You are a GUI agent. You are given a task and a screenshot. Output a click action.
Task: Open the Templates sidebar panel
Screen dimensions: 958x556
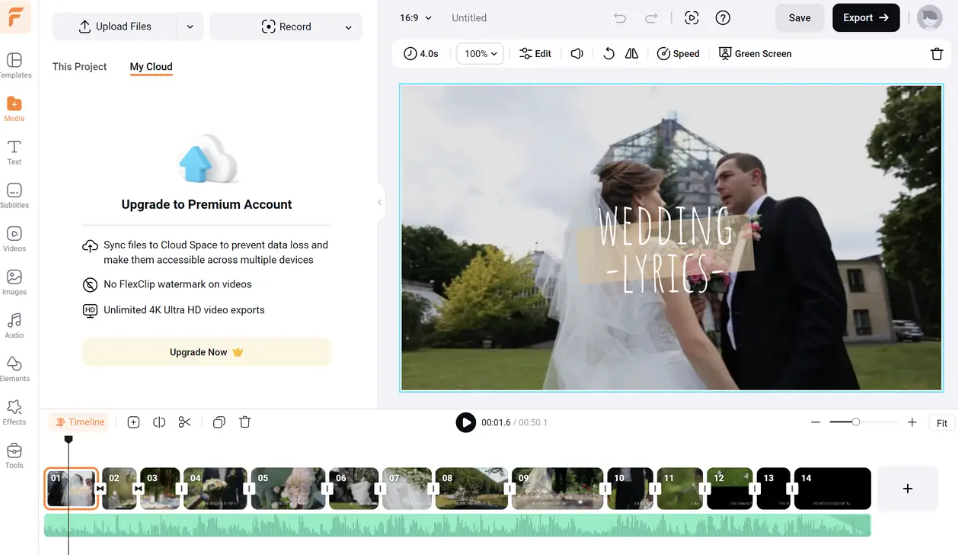[x=14, y=65]
